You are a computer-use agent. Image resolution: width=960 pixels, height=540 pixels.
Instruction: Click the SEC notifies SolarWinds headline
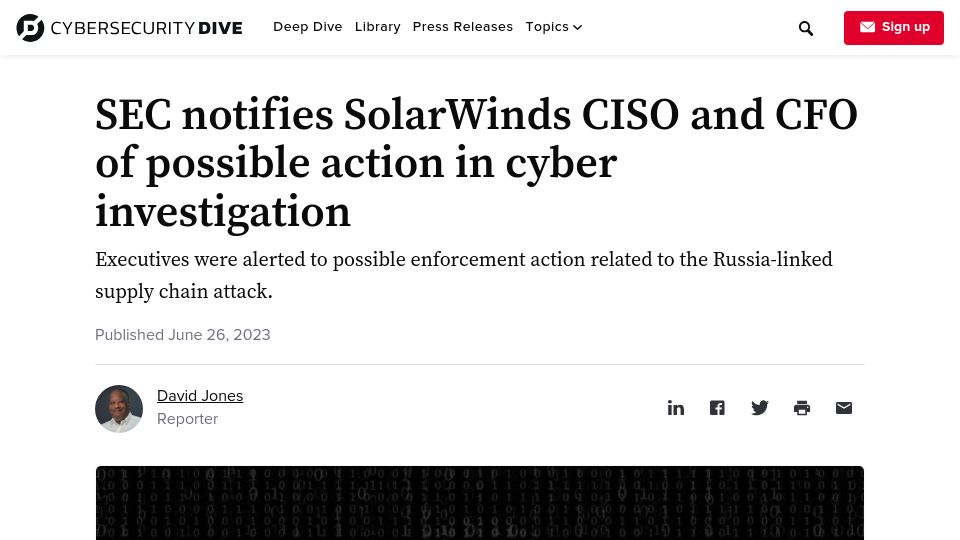(476, 163)
